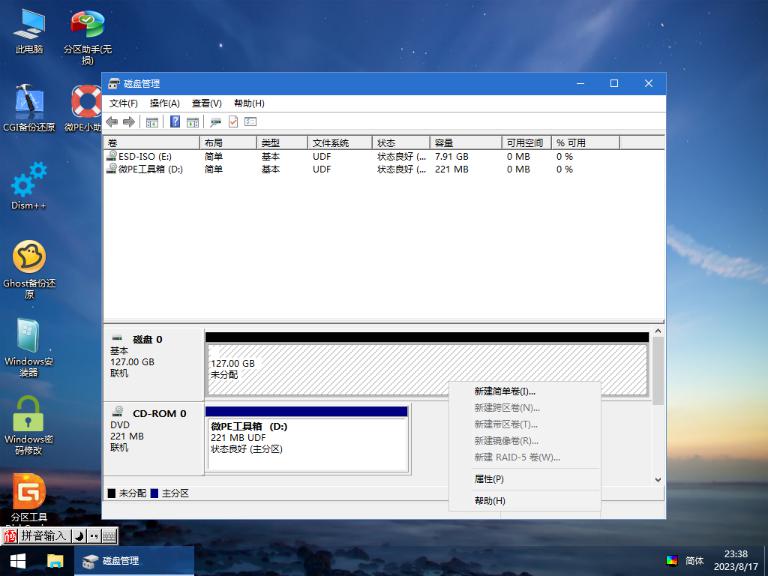Open the blue question-mark Help toolbar icon
Viewport: 768px width, 576px height.
click(175, 122)
